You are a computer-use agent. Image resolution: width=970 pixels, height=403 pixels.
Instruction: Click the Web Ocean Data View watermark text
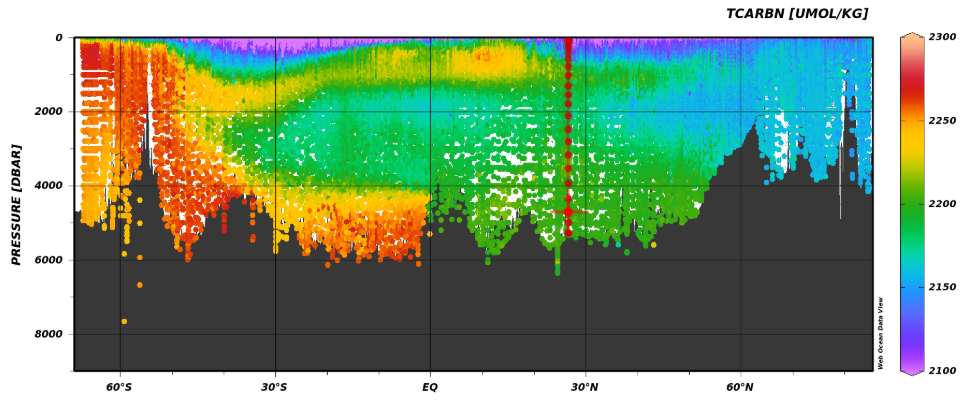pos(881,333)
